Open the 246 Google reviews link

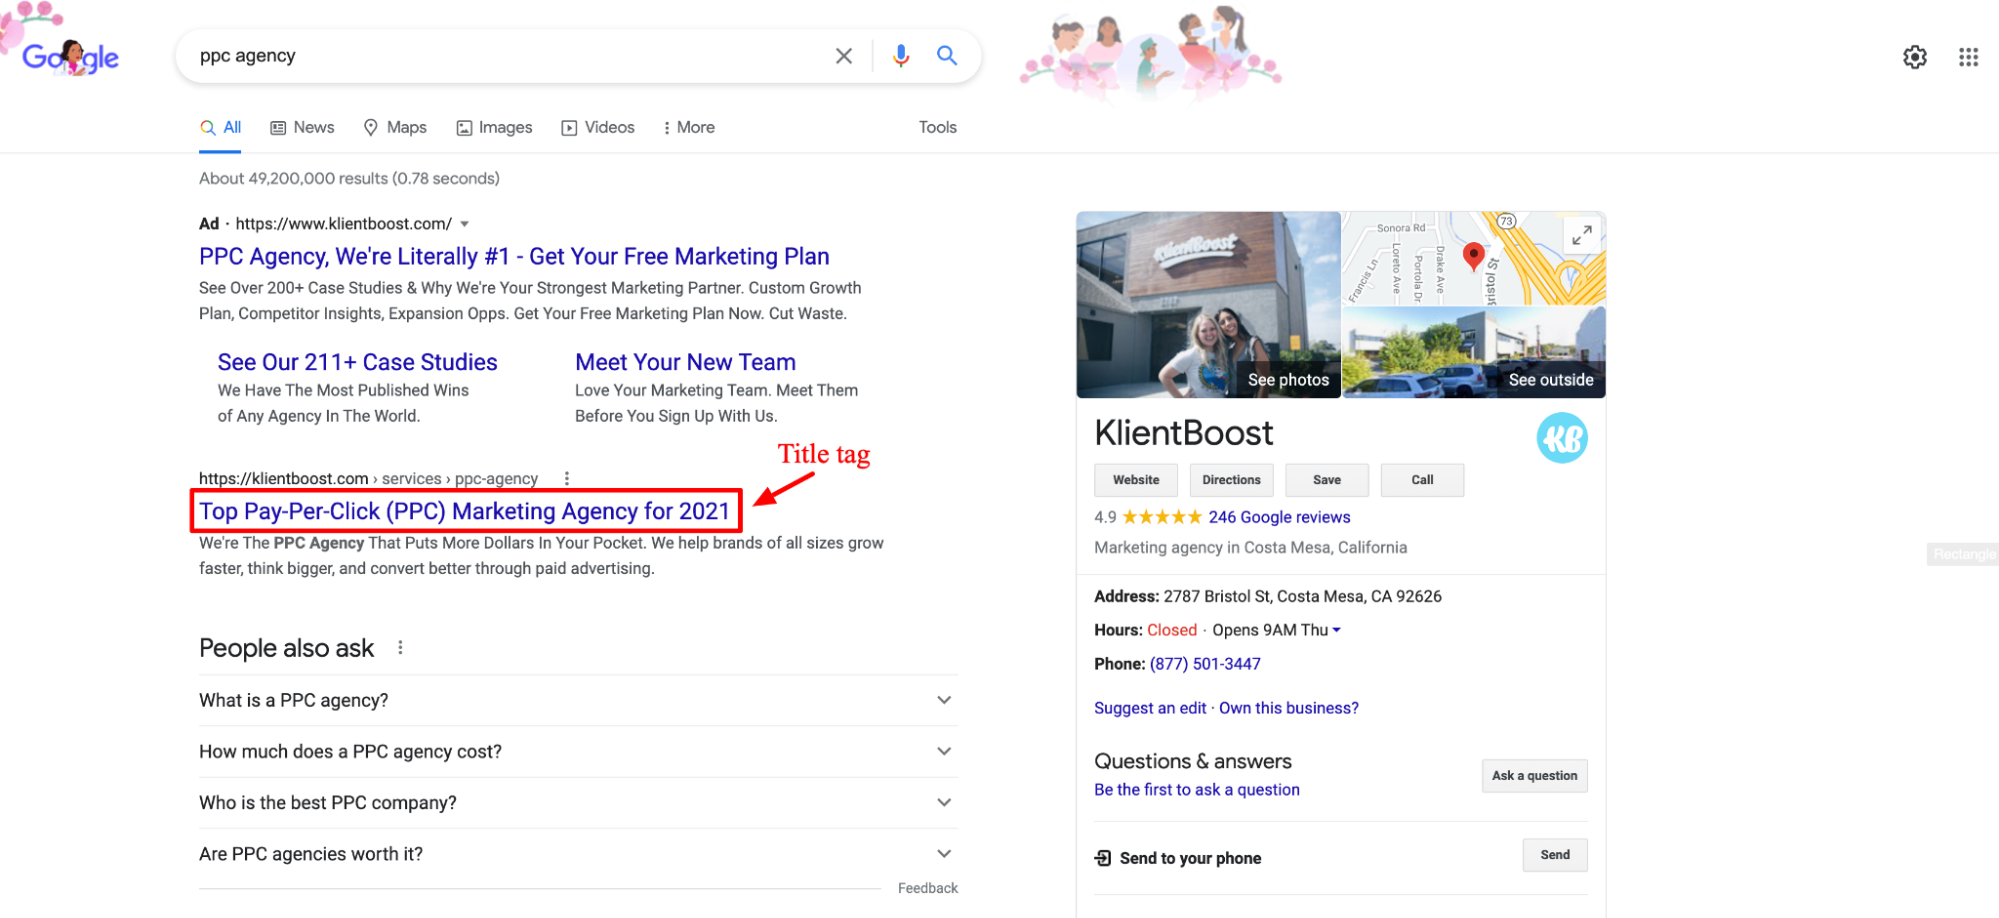[1279, 517]
